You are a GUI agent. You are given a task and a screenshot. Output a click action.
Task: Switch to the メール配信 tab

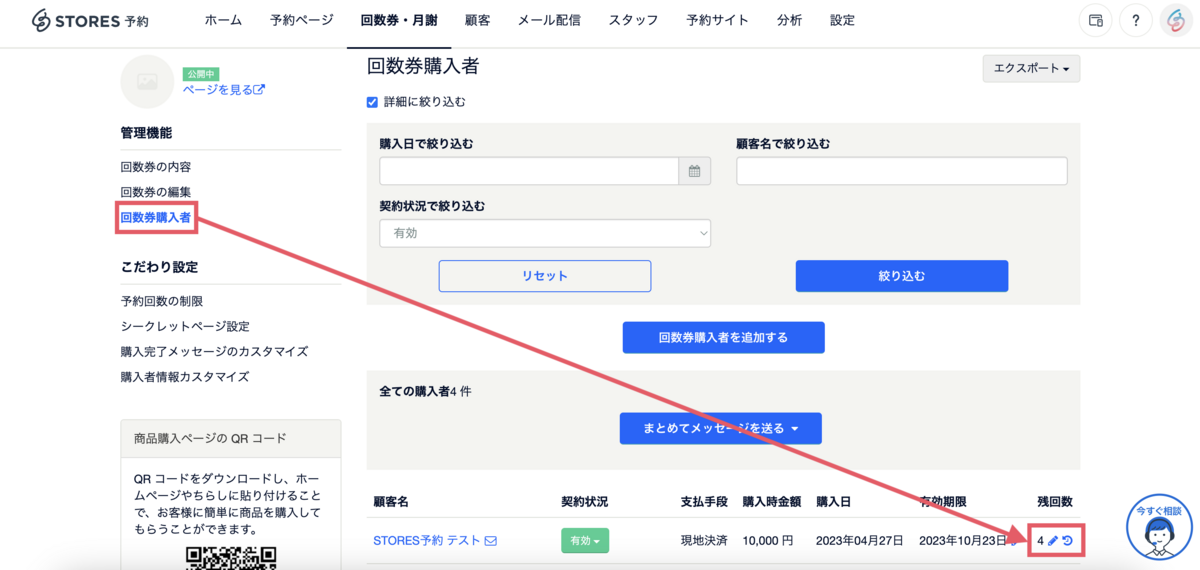coord(549,20)
